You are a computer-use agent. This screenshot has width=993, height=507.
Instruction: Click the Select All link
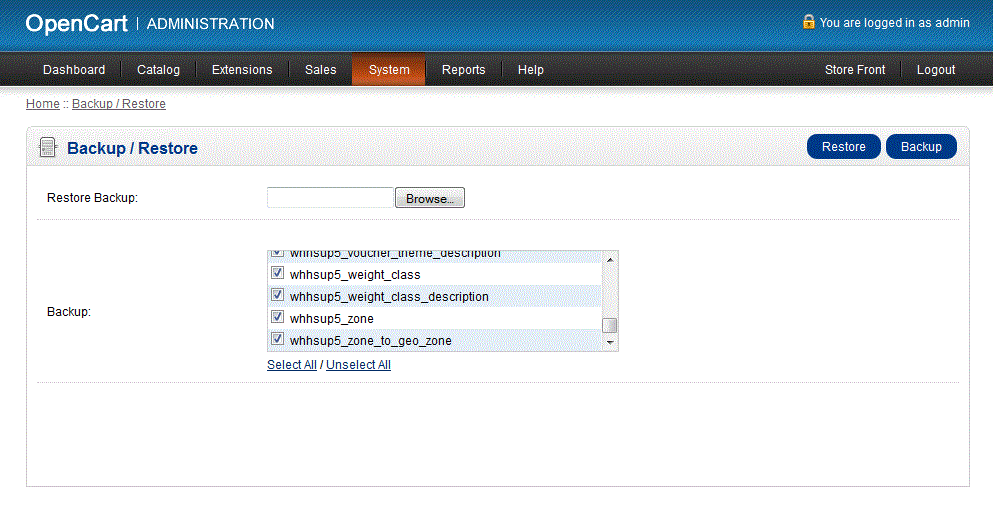[x=292, y=365]
